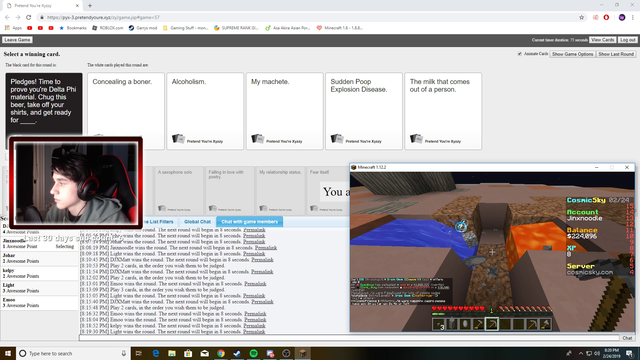Screen dimensions: 640x360
Task: Open Steam from the taskbar
Action: coord(237,353)
